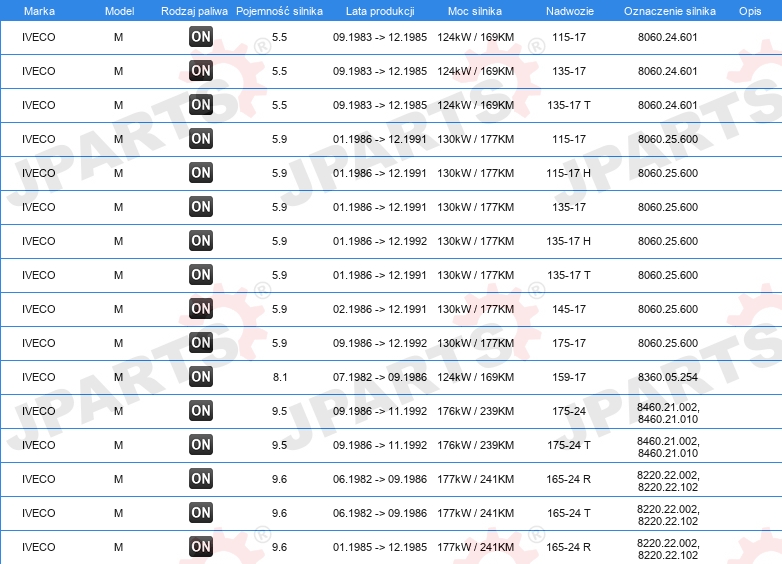Click the 175-24 T body cell
Image resolution: width=782 pixels, height=564 pixels.
click(569, 445)
